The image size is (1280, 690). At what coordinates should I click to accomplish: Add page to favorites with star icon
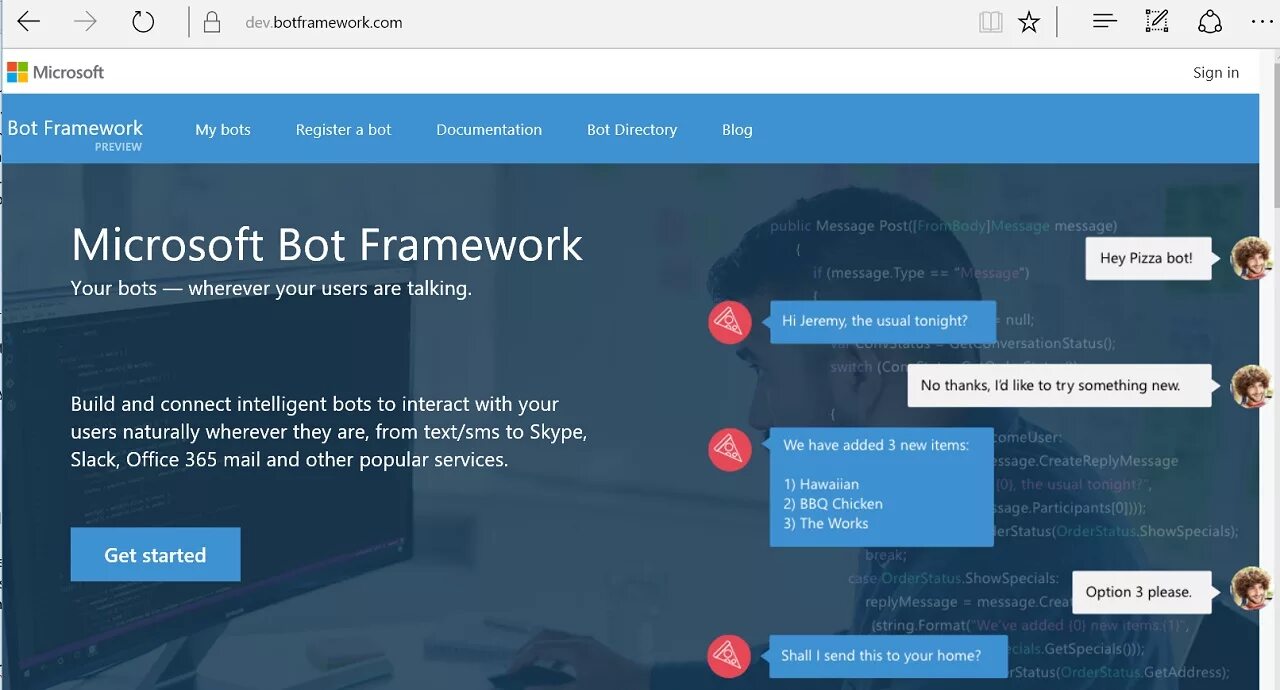(x=1029, y=22)
